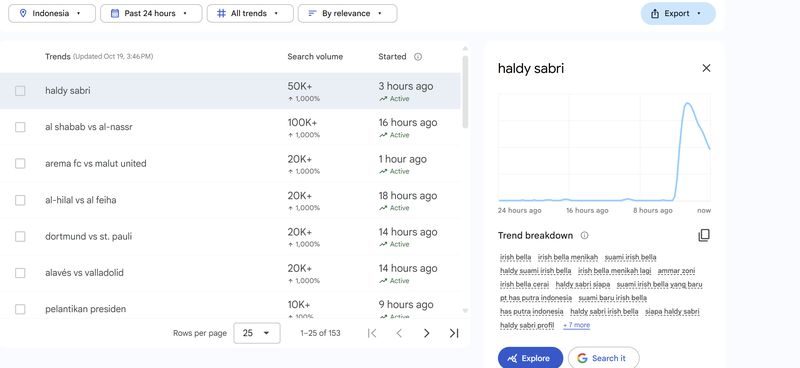Click the Search volume column header
800x368 pixels.
(x=315, y=57)
